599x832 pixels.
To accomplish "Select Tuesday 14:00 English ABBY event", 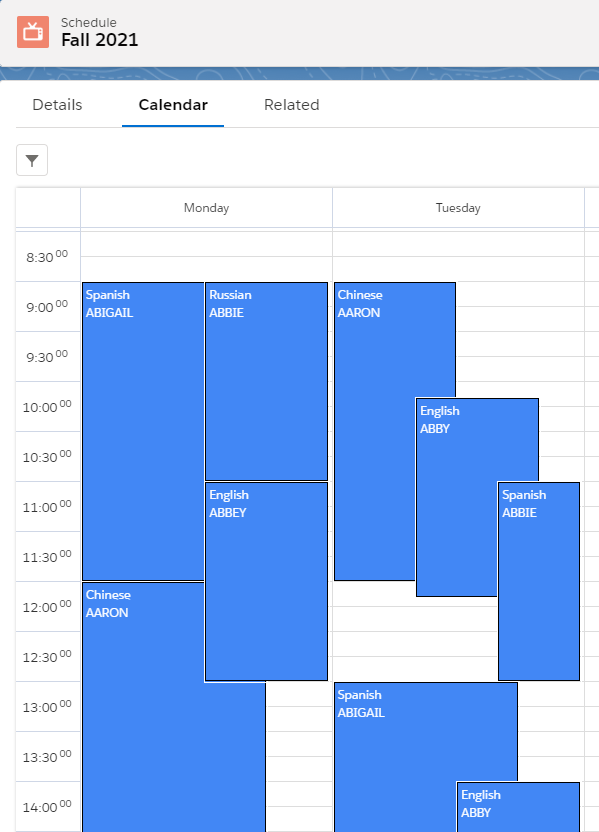I will pos(518,807).
